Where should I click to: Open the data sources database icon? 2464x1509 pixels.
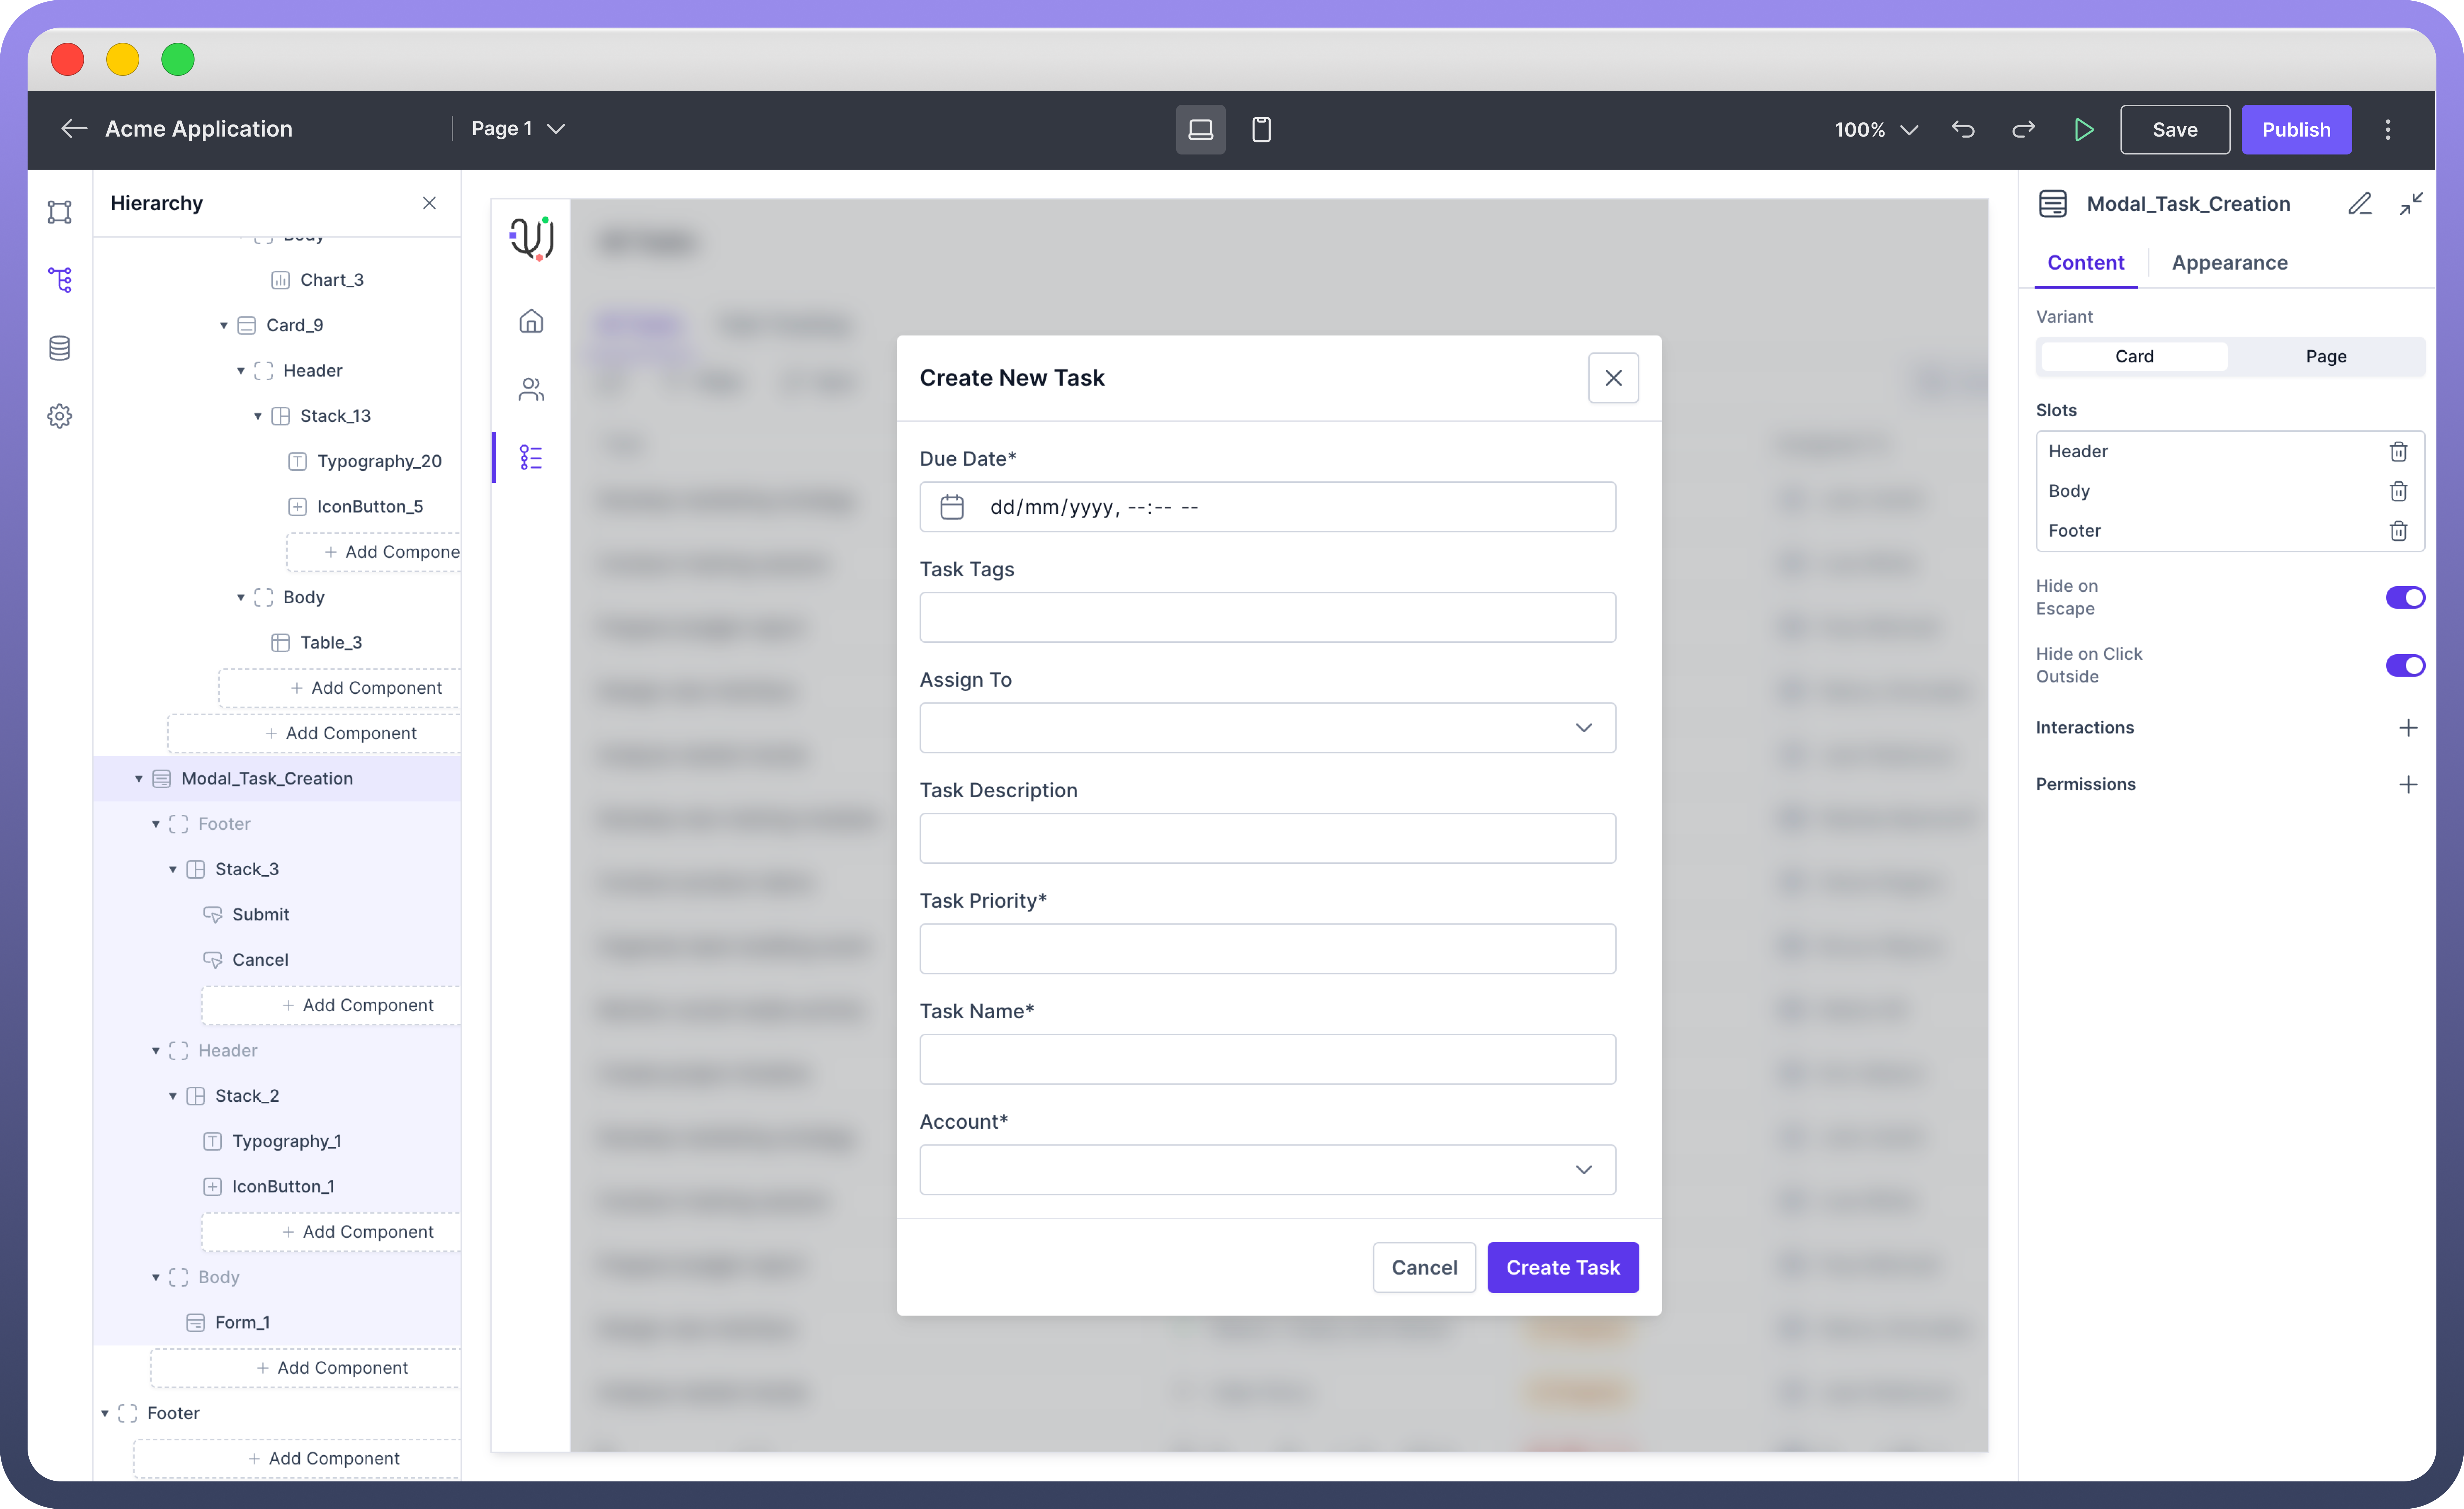(x=59, y=348)
